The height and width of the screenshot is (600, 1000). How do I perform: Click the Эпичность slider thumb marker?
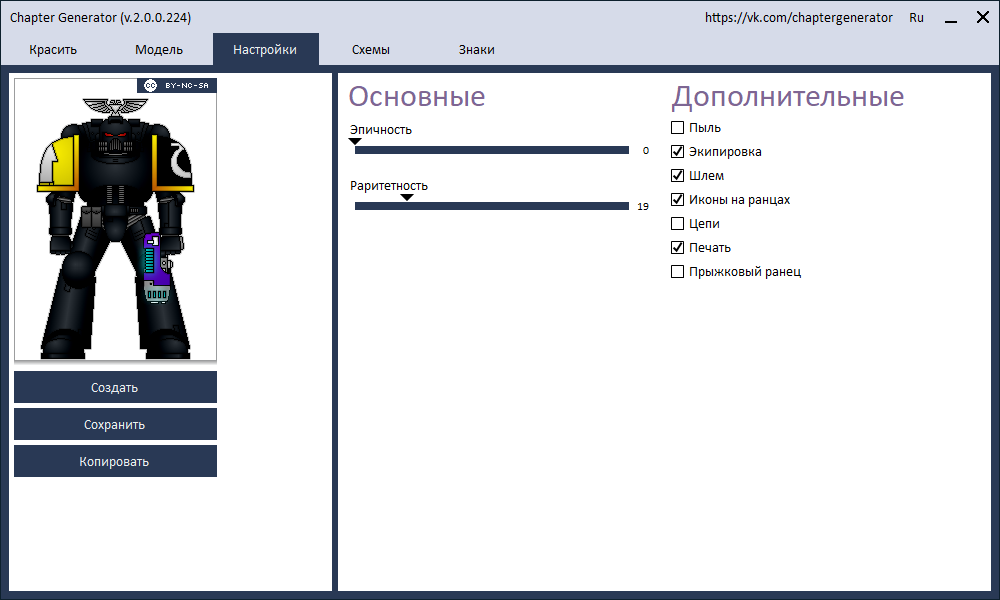[355, 142]
